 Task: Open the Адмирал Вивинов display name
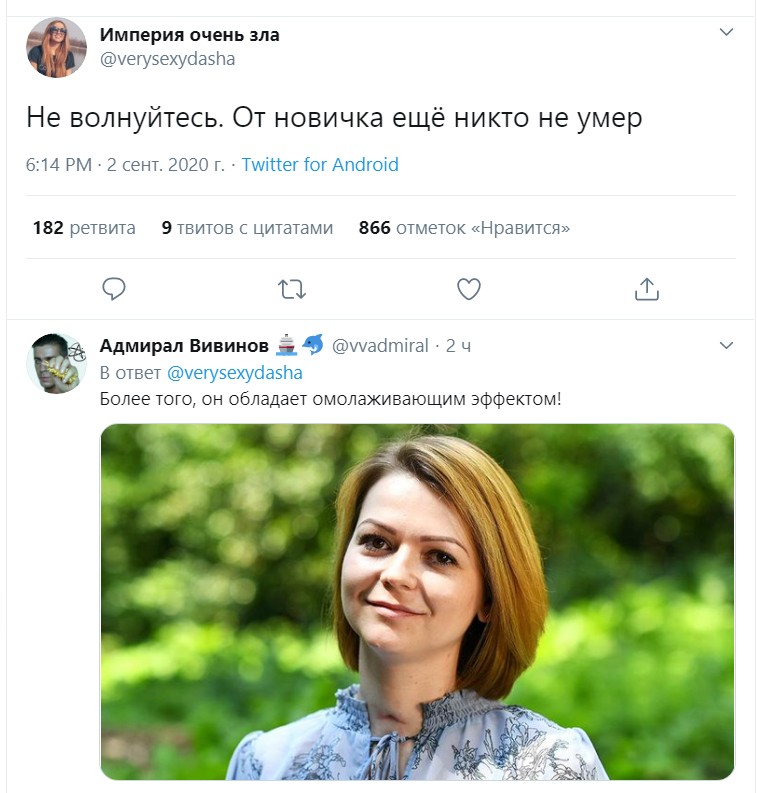coord(184,346)
